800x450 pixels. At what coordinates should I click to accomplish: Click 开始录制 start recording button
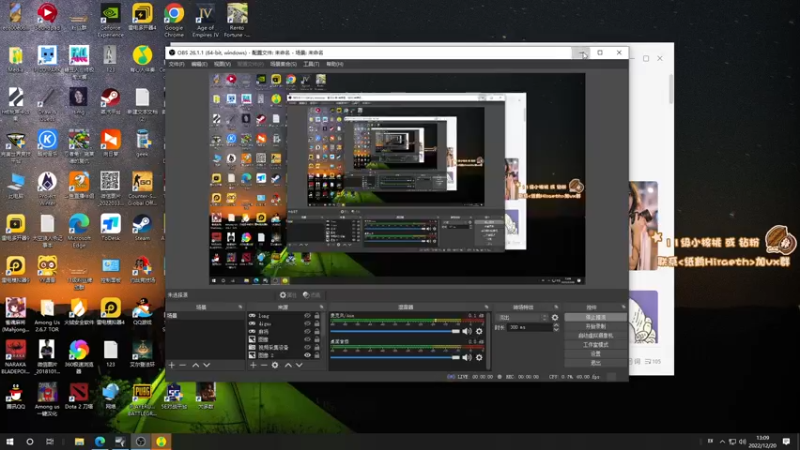(595, 327)
